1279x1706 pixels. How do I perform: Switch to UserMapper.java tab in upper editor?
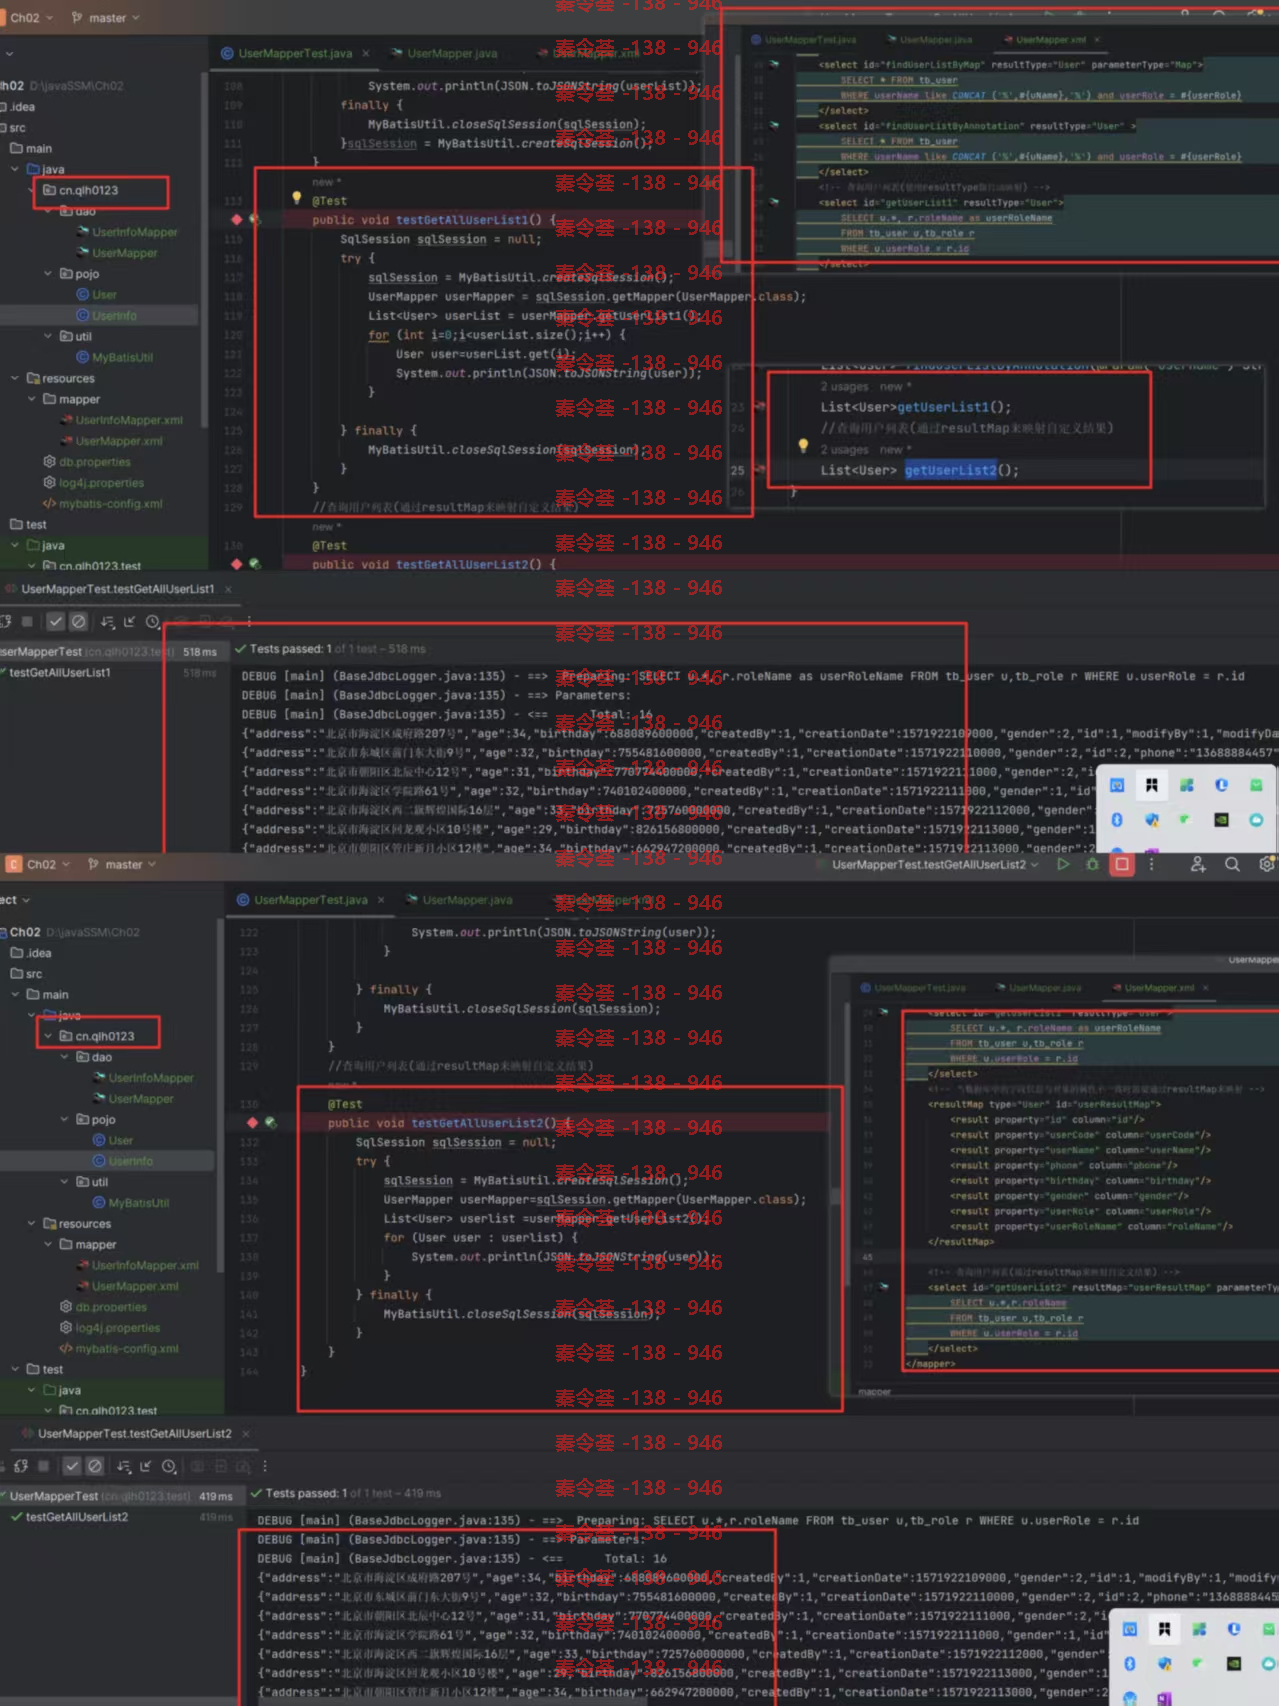click(444, 54)
